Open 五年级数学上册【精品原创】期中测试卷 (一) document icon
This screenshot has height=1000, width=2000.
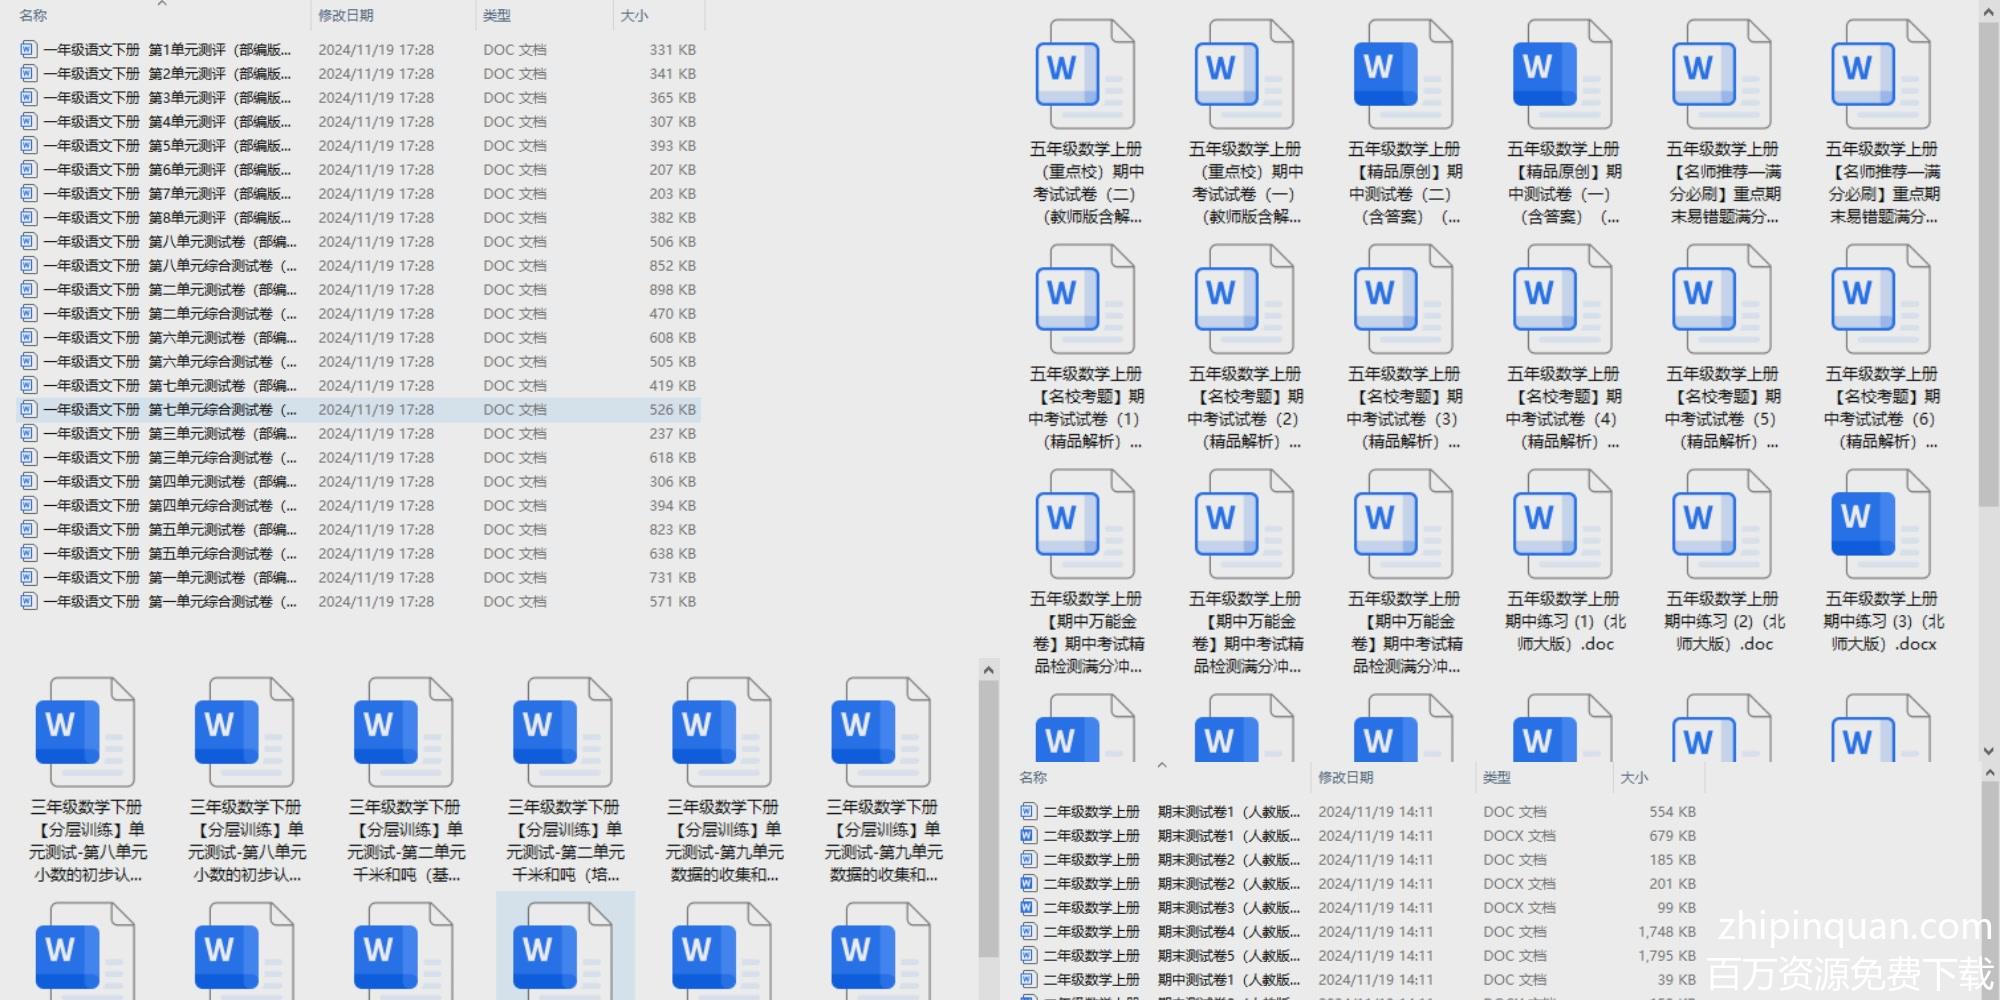1562,76
